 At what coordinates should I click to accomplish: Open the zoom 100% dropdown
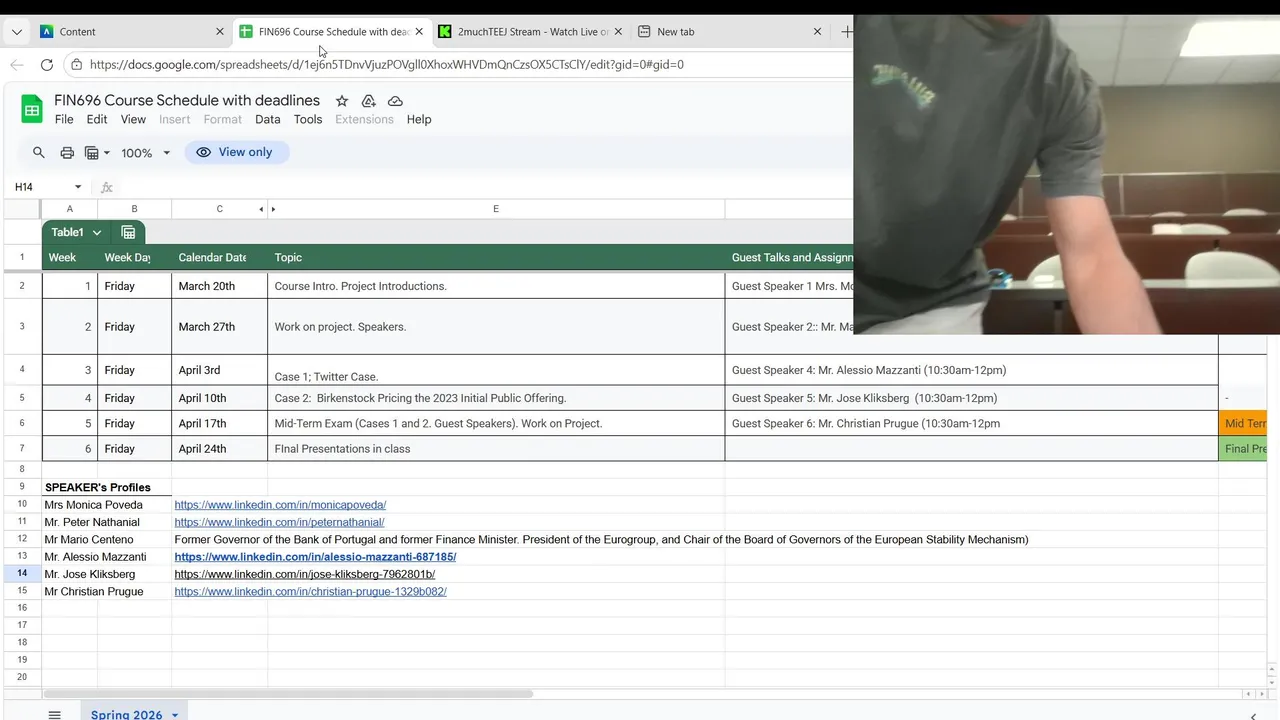point(146,153)
